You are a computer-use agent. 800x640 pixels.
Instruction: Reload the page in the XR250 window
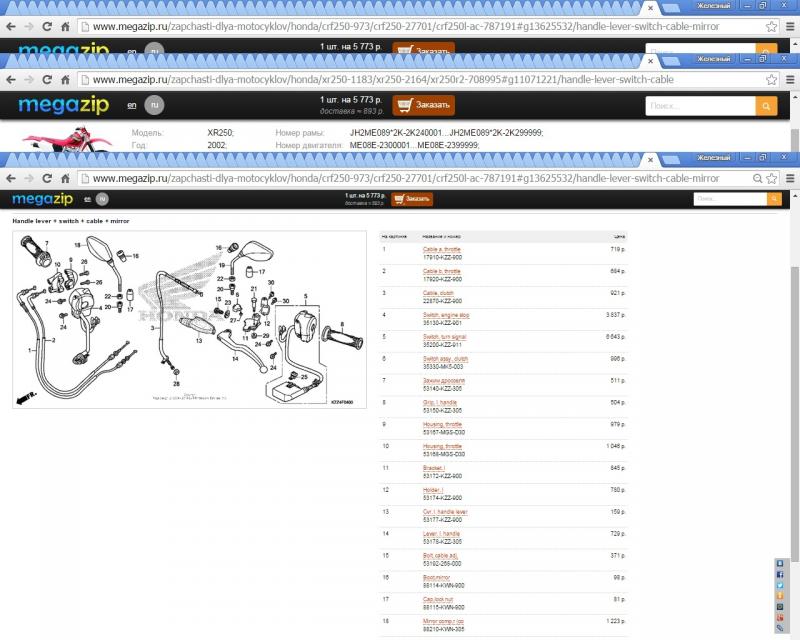click(x=47, y=80)
